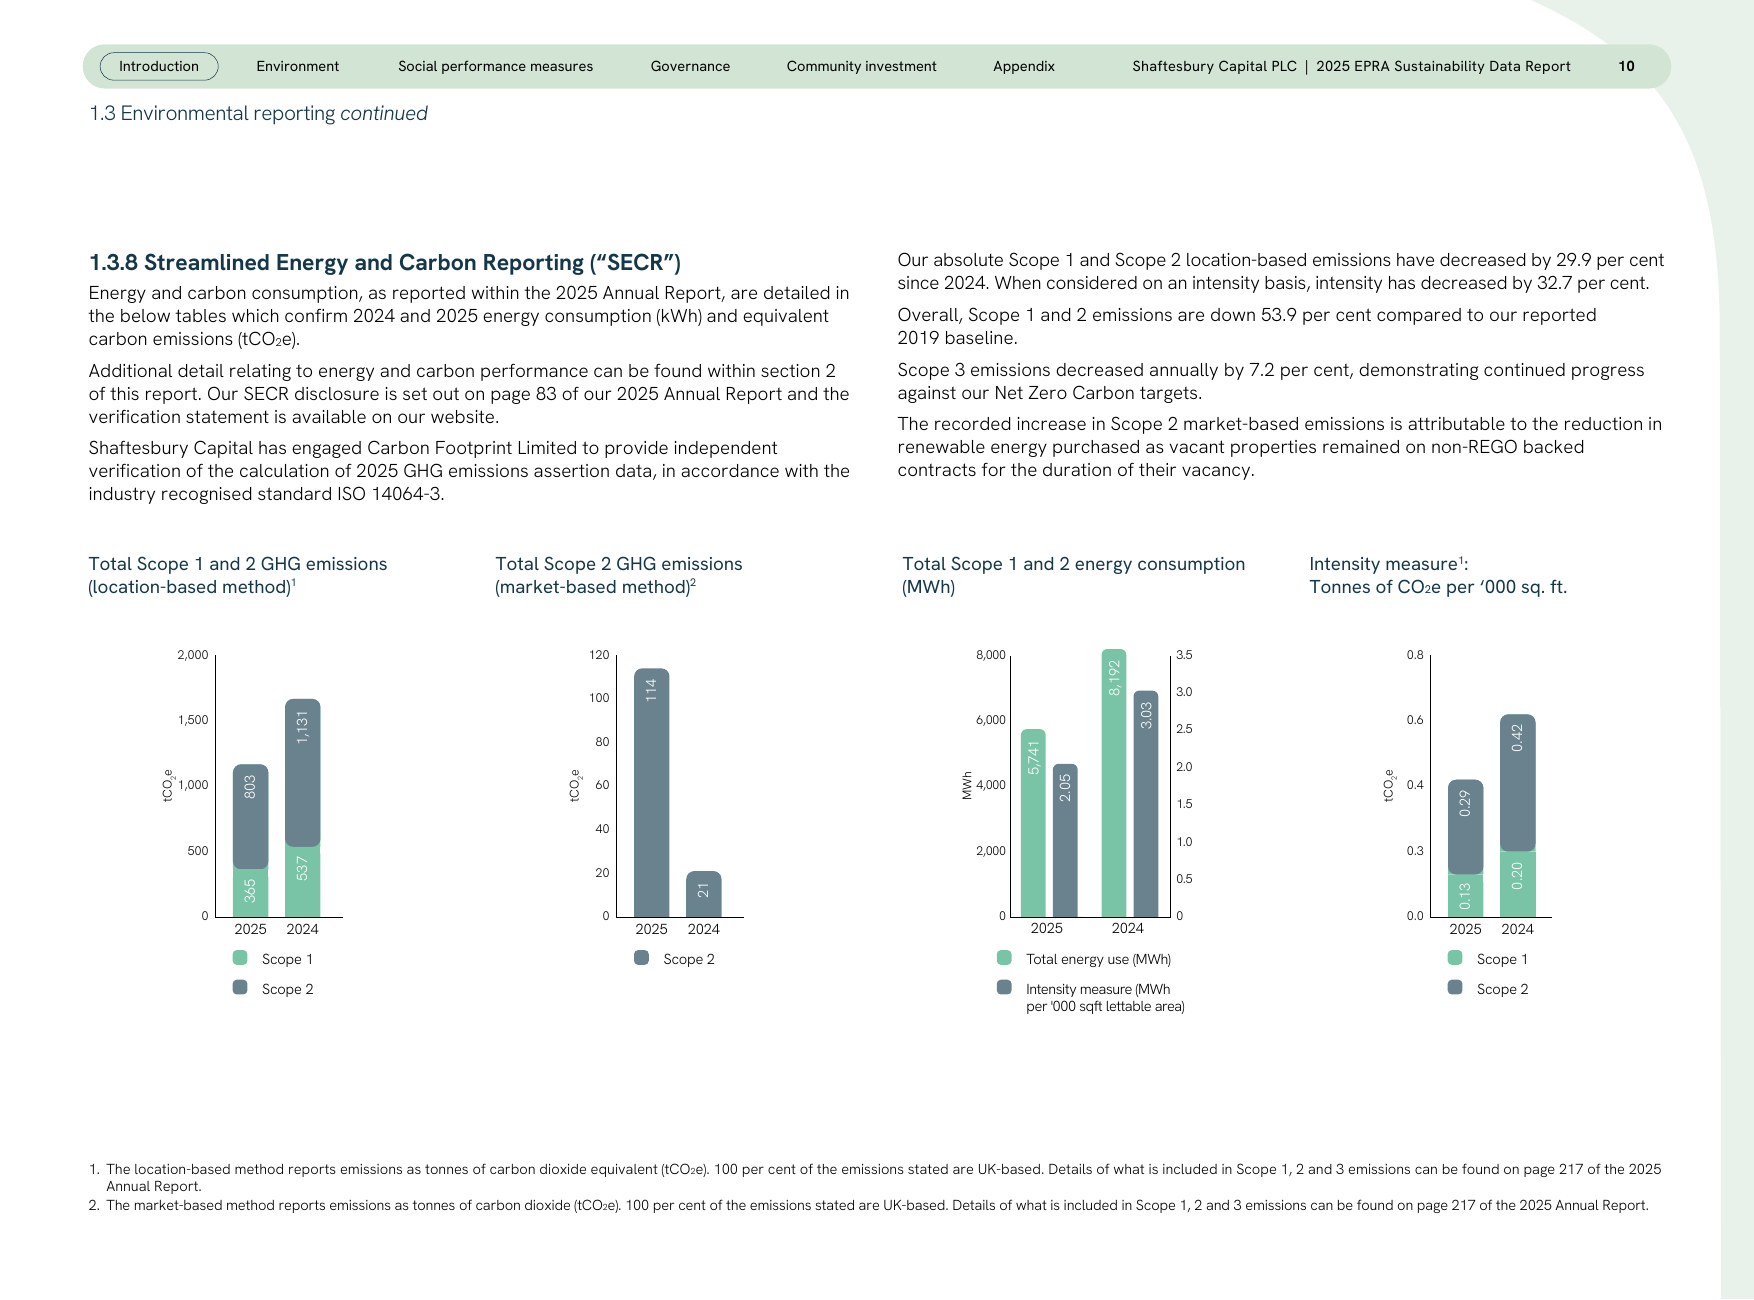Click chart title Total Scope 2 GHG emissions
Image resolution: width=1754 pixels, height=1300 pixels.
(x=619, y=575)
